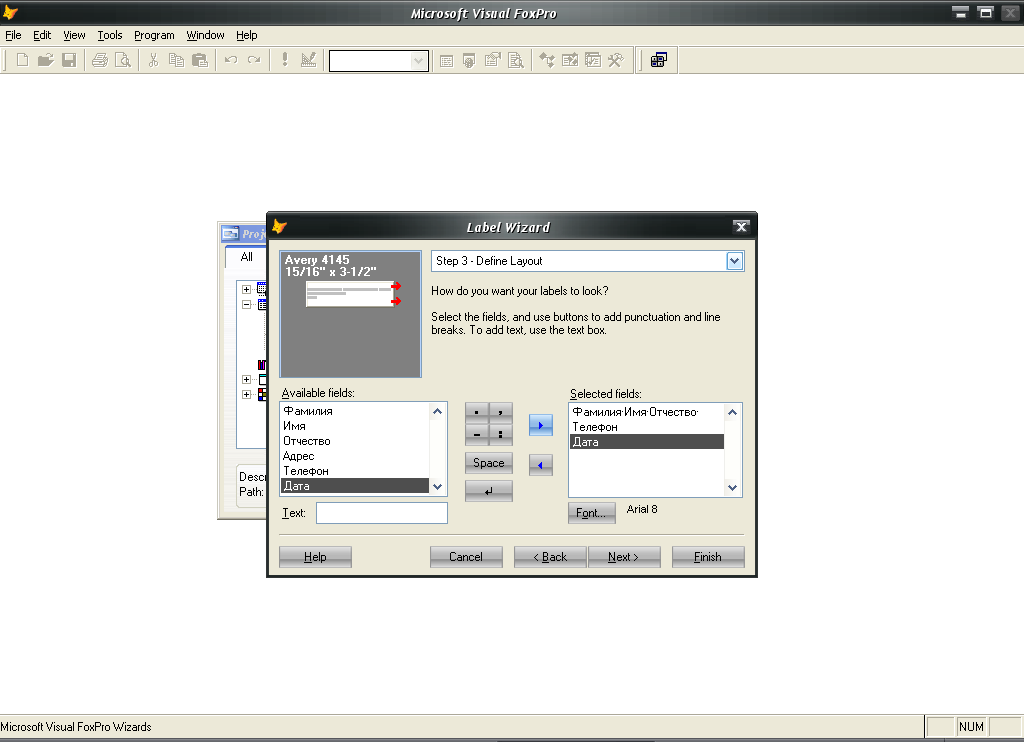The height and width of the screenshot is (742, 1024).
Task: Remove field using the left arrow button
Action: click(x=541, y=465)
